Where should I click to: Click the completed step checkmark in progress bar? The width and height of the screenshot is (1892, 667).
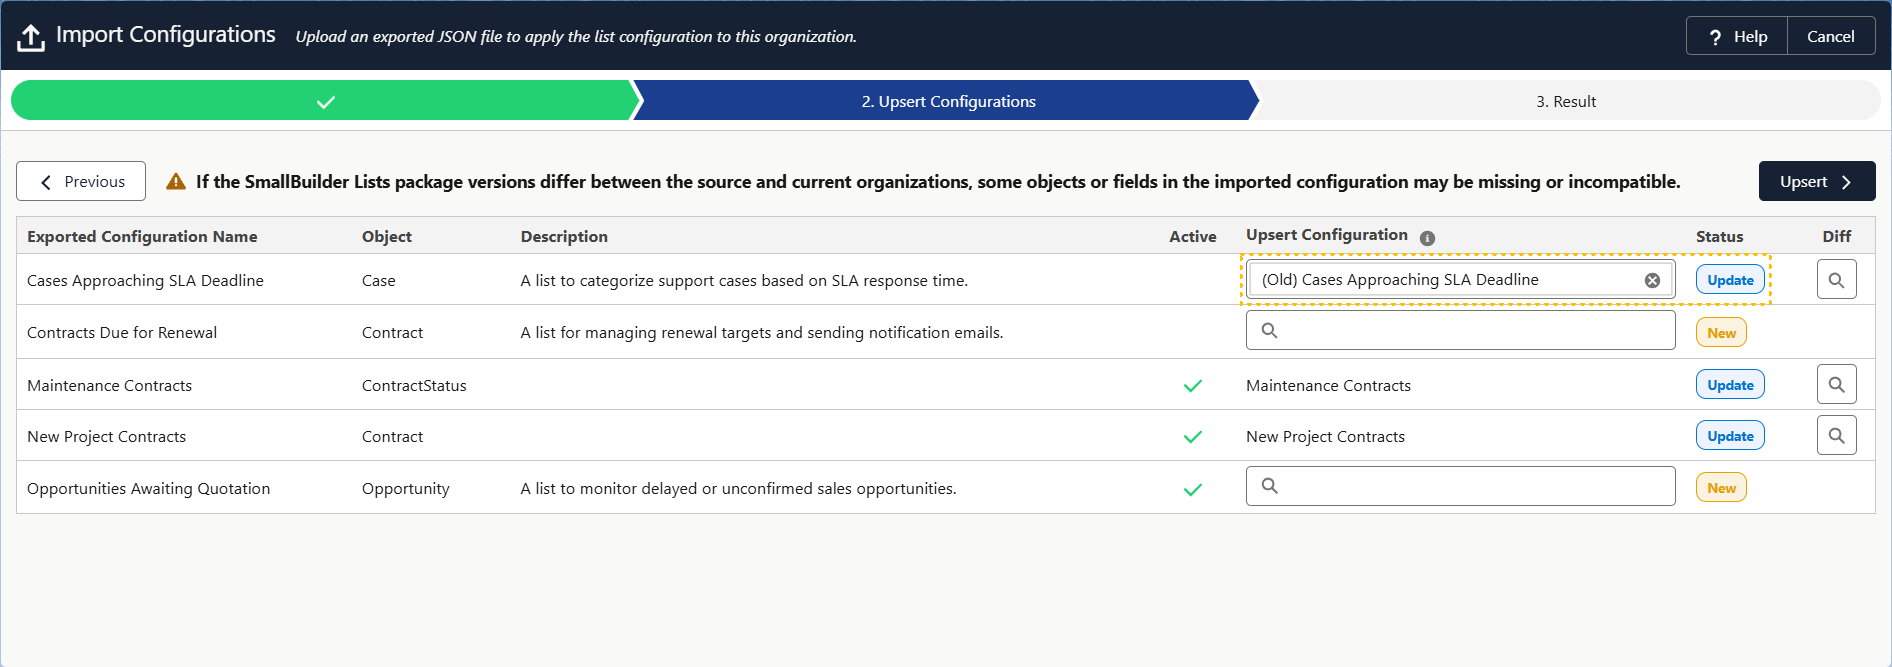[x=325, y=102]
